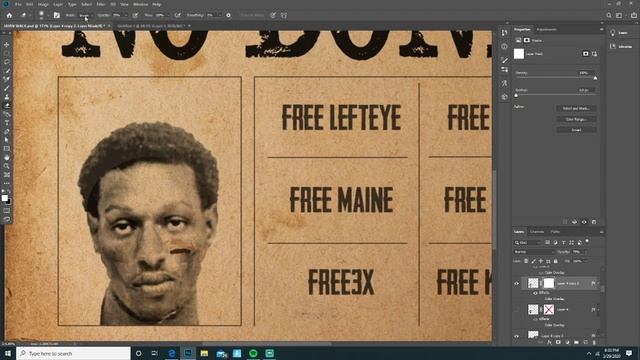Image resolution: width=640 pixels, height=360 pixels.
Task: Toggle visibility of bottom partially visible layer
Action: coord(516,336)
